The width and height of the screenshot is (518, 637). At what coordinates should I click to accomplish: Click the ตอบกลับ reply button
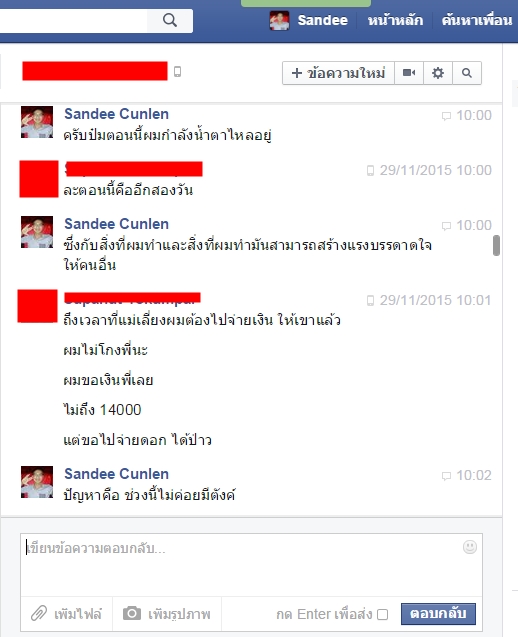click(438, 613)
